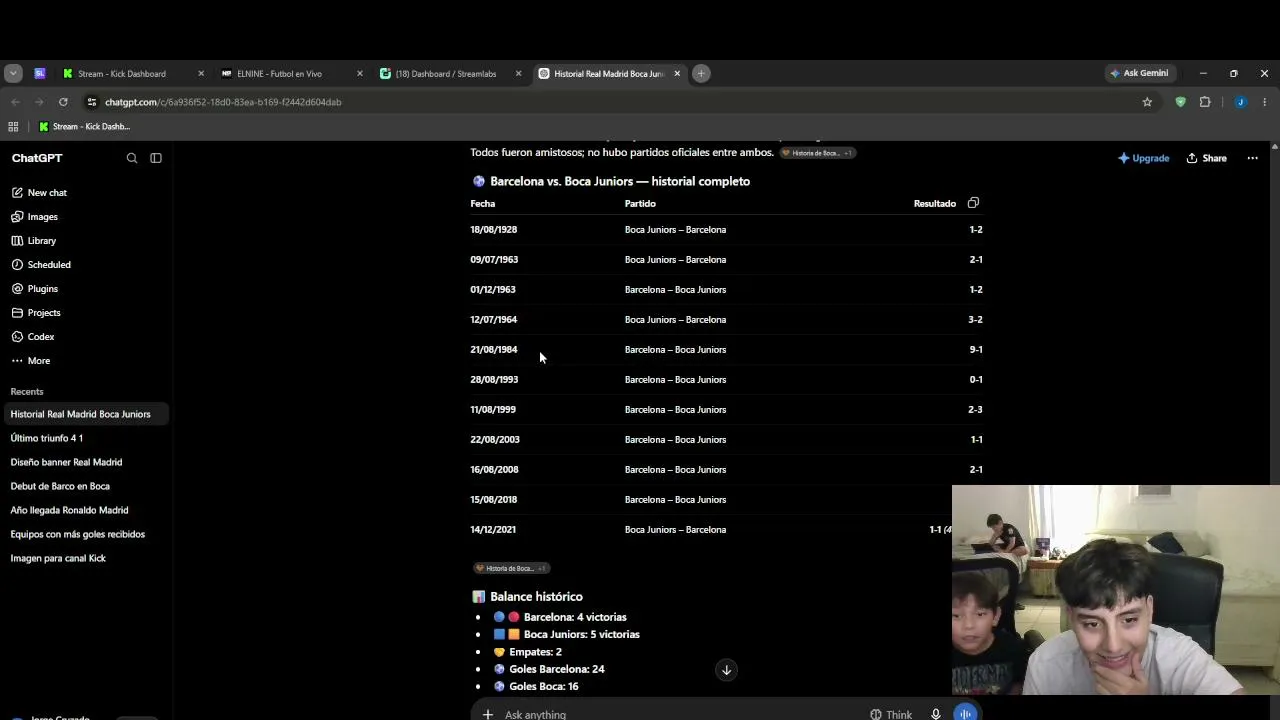Switch to Stream - Kick Dashboard tab
This screenshot has height=720, width=1280.
[x=134, y=73]
